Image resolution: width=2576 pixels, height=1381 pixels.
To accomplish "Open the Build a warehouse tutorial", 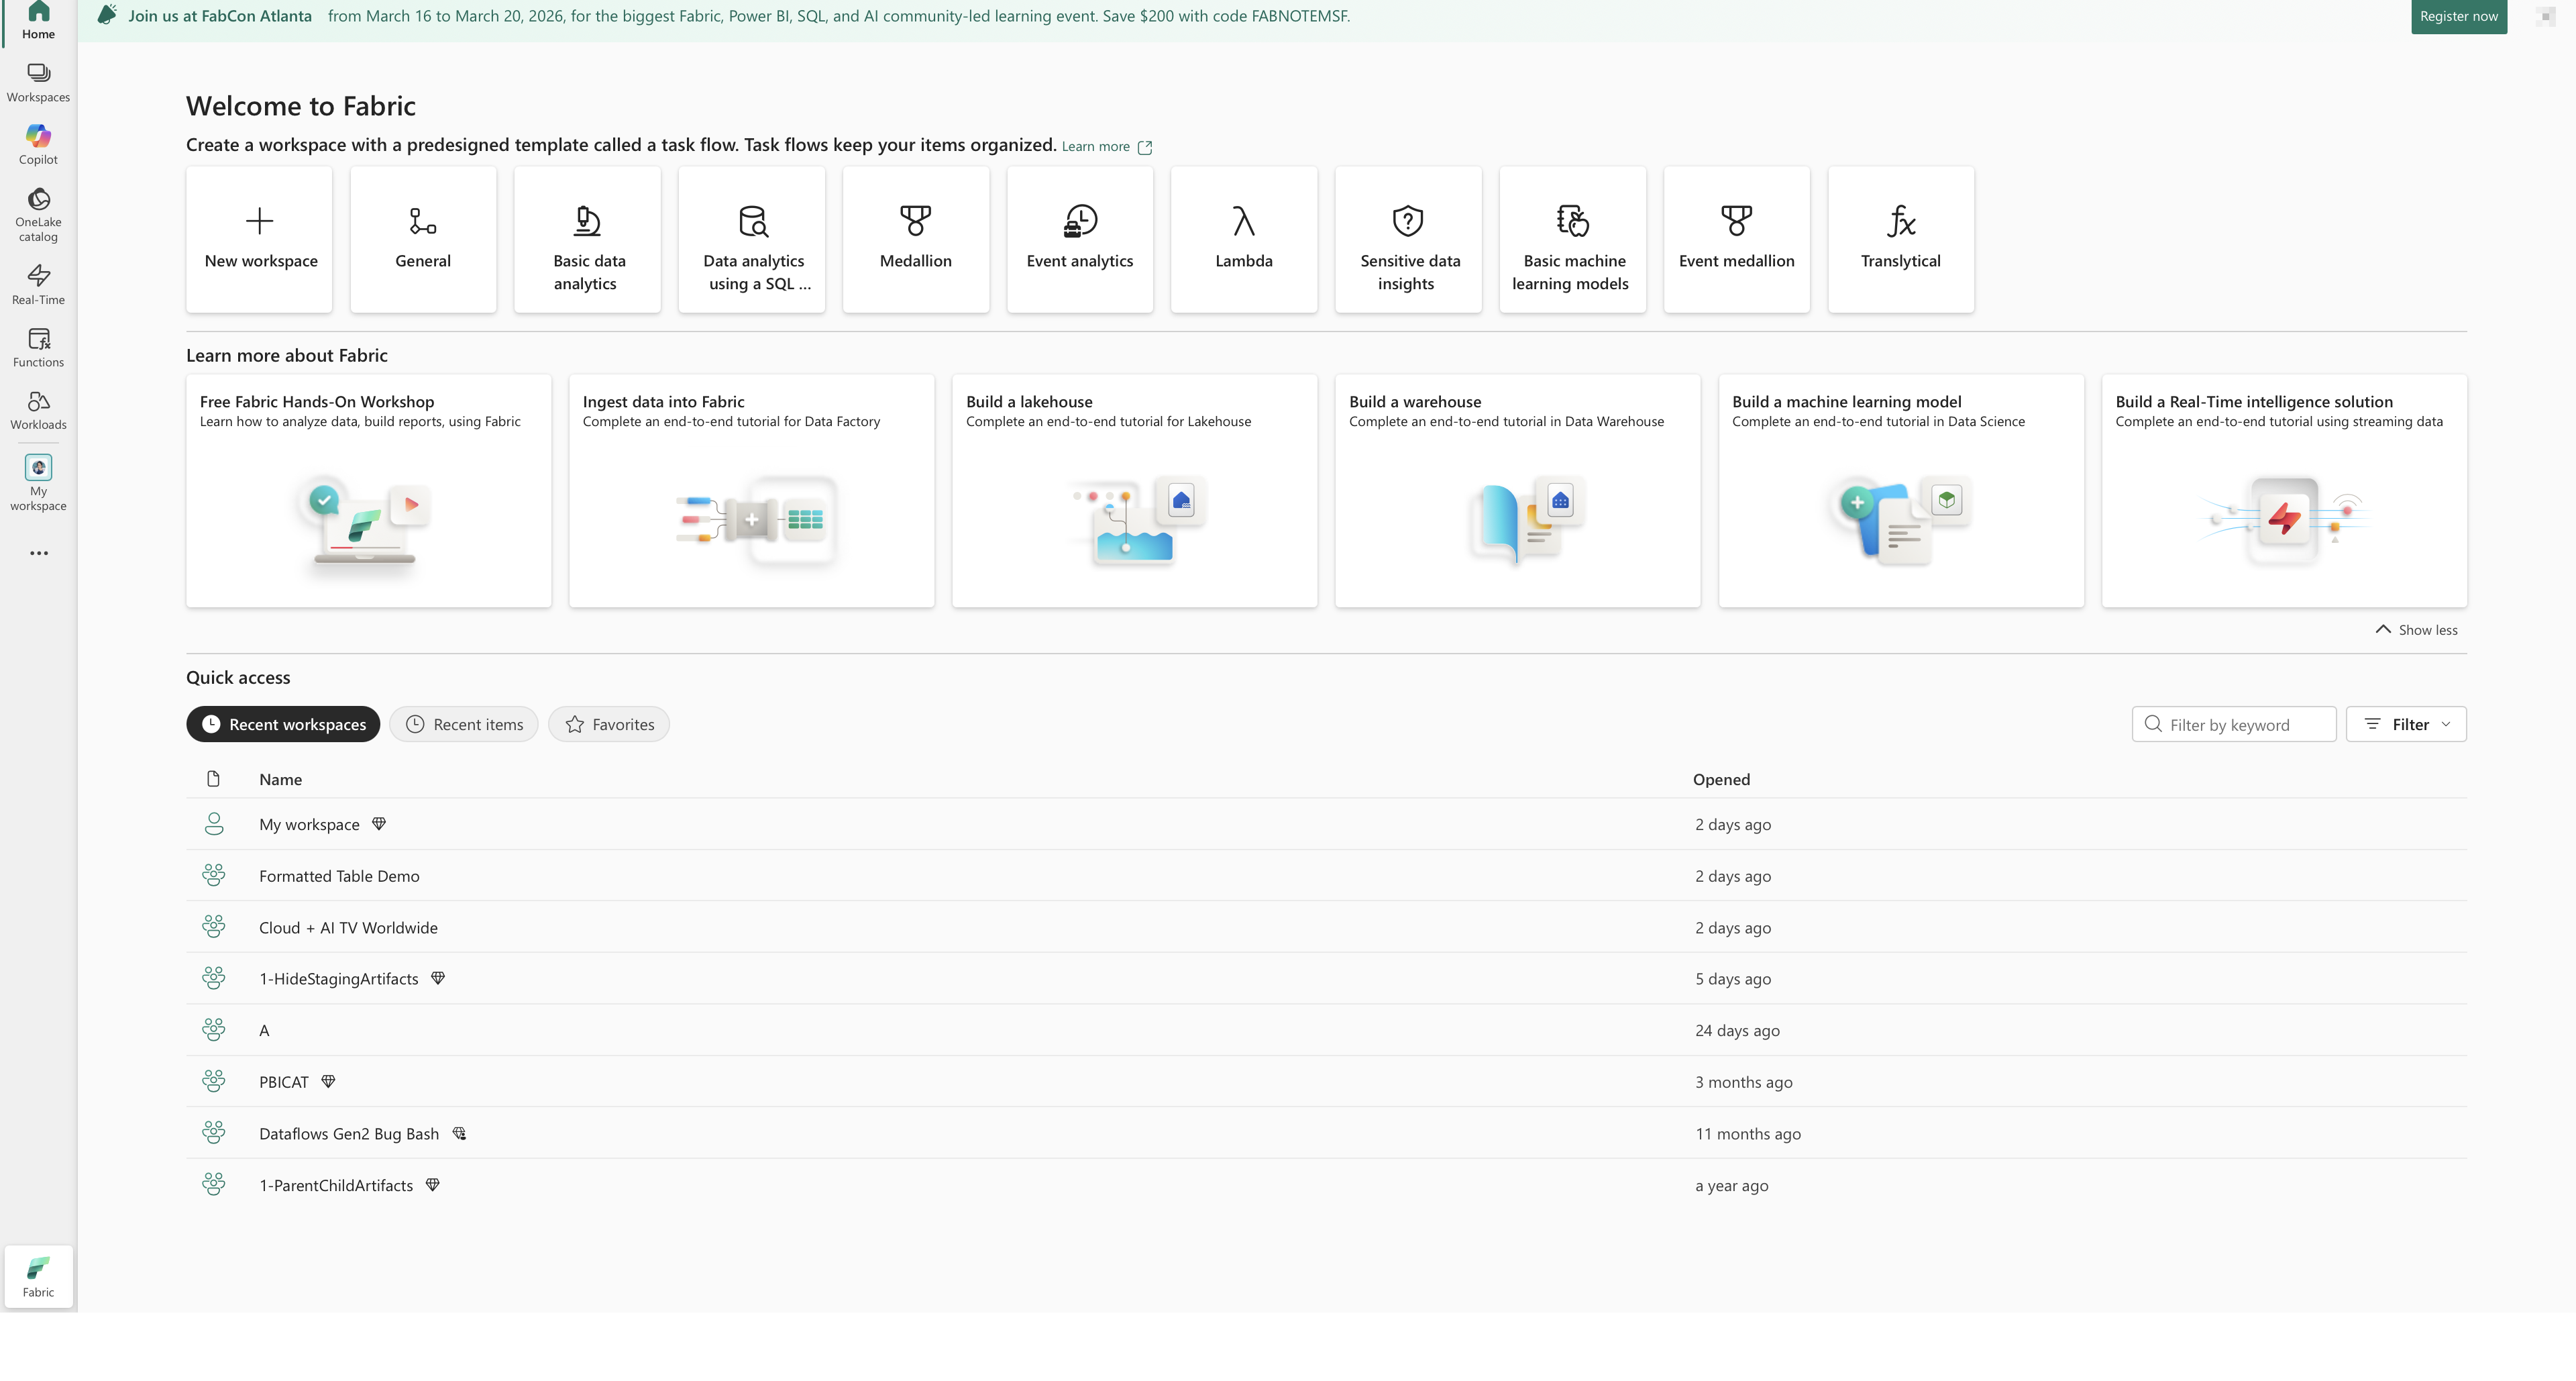I will [x=1518, y=491].
